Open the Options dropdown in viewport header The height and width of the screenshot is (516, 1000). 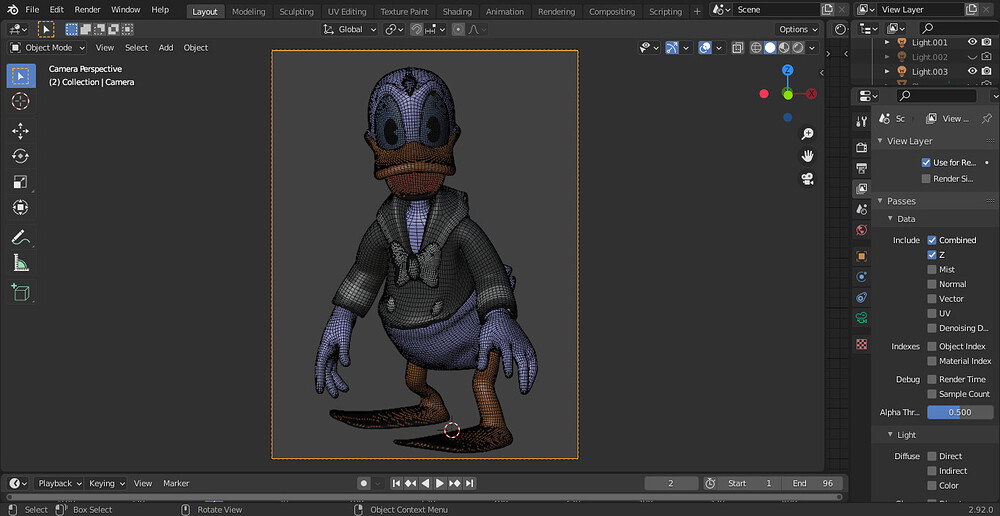[x=798, y=29]
